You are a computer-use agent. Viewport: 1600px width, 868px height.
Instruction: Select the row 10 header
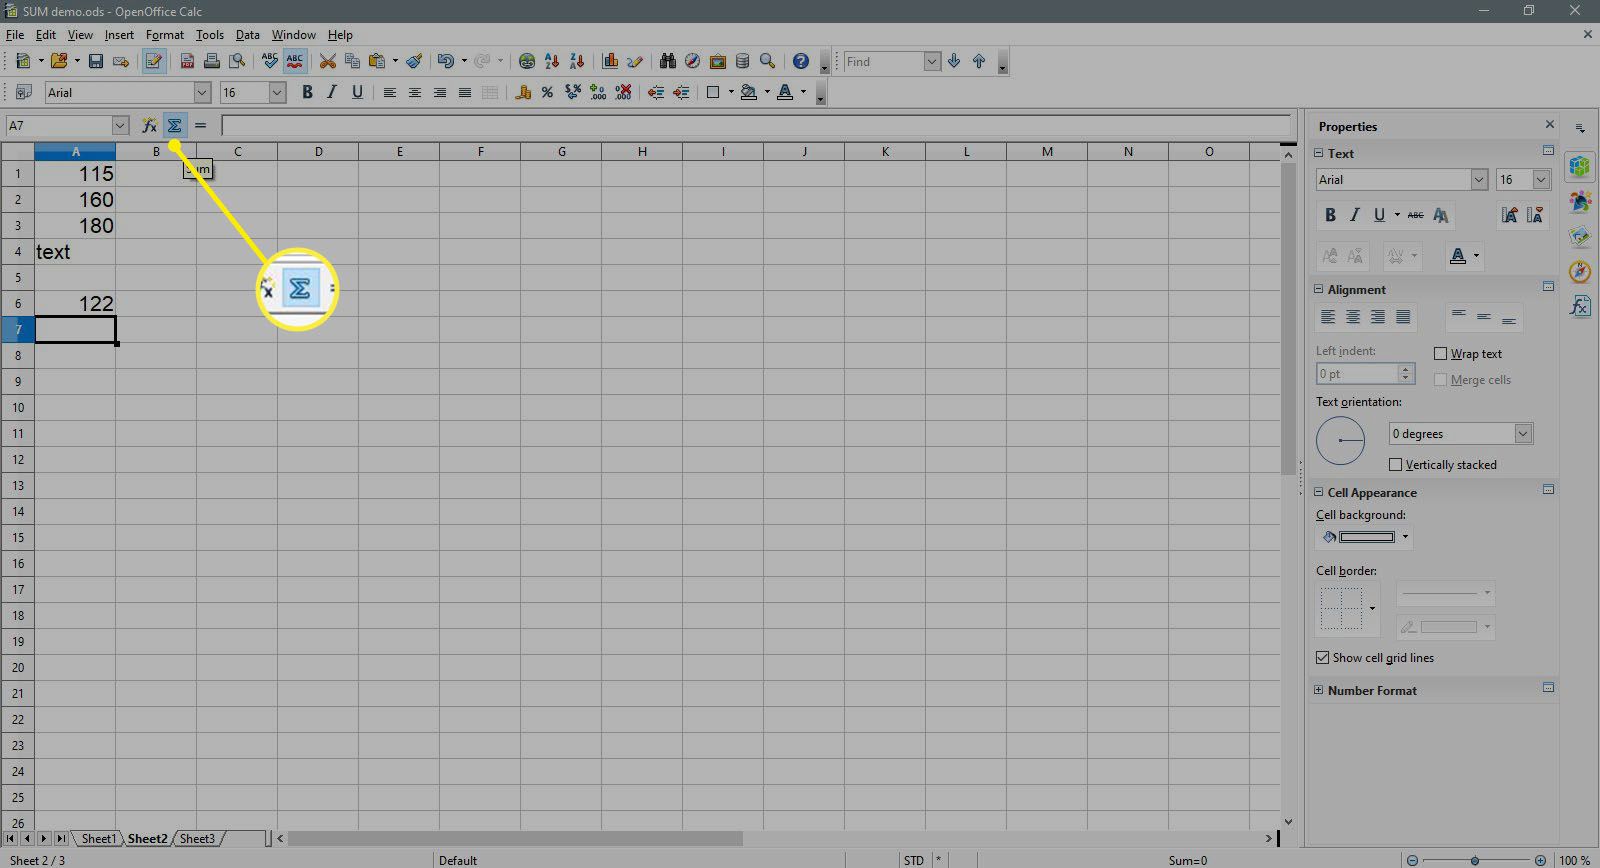[17, 407]
